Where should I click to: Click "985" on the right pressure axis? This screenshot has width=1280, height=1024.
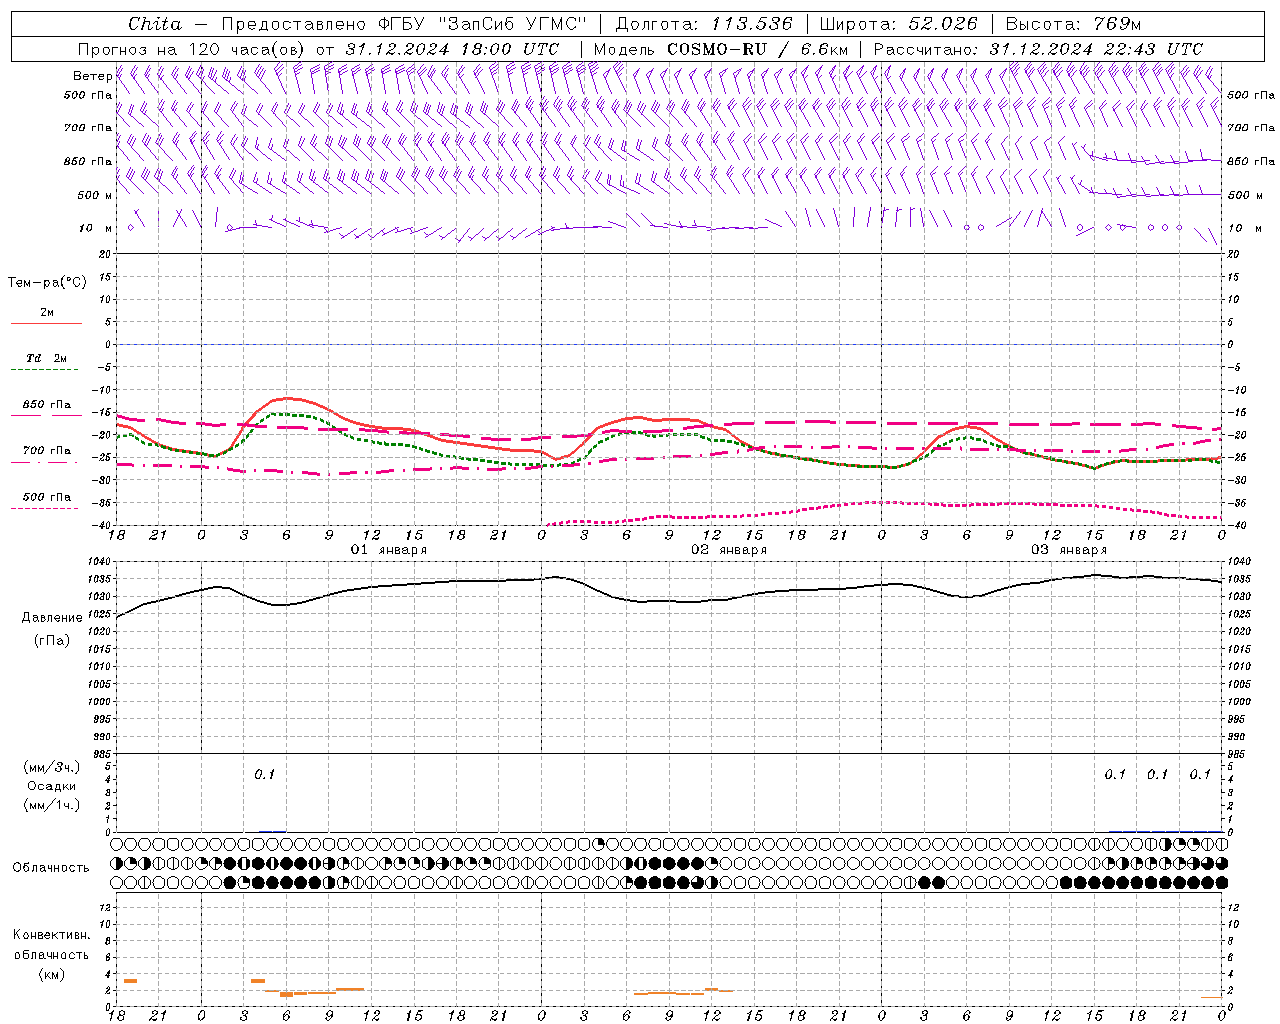click(x=1236, y=754)
